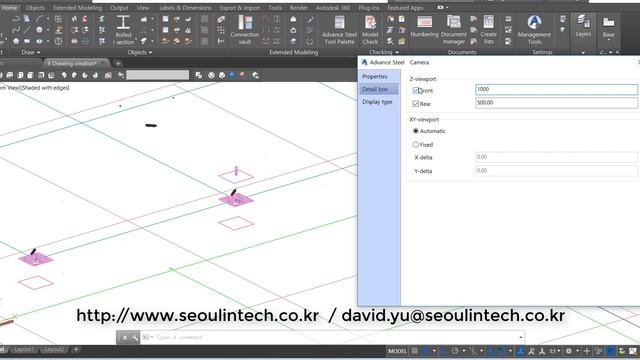Click the workspace gear icon in status bar

tap(569, 351)
